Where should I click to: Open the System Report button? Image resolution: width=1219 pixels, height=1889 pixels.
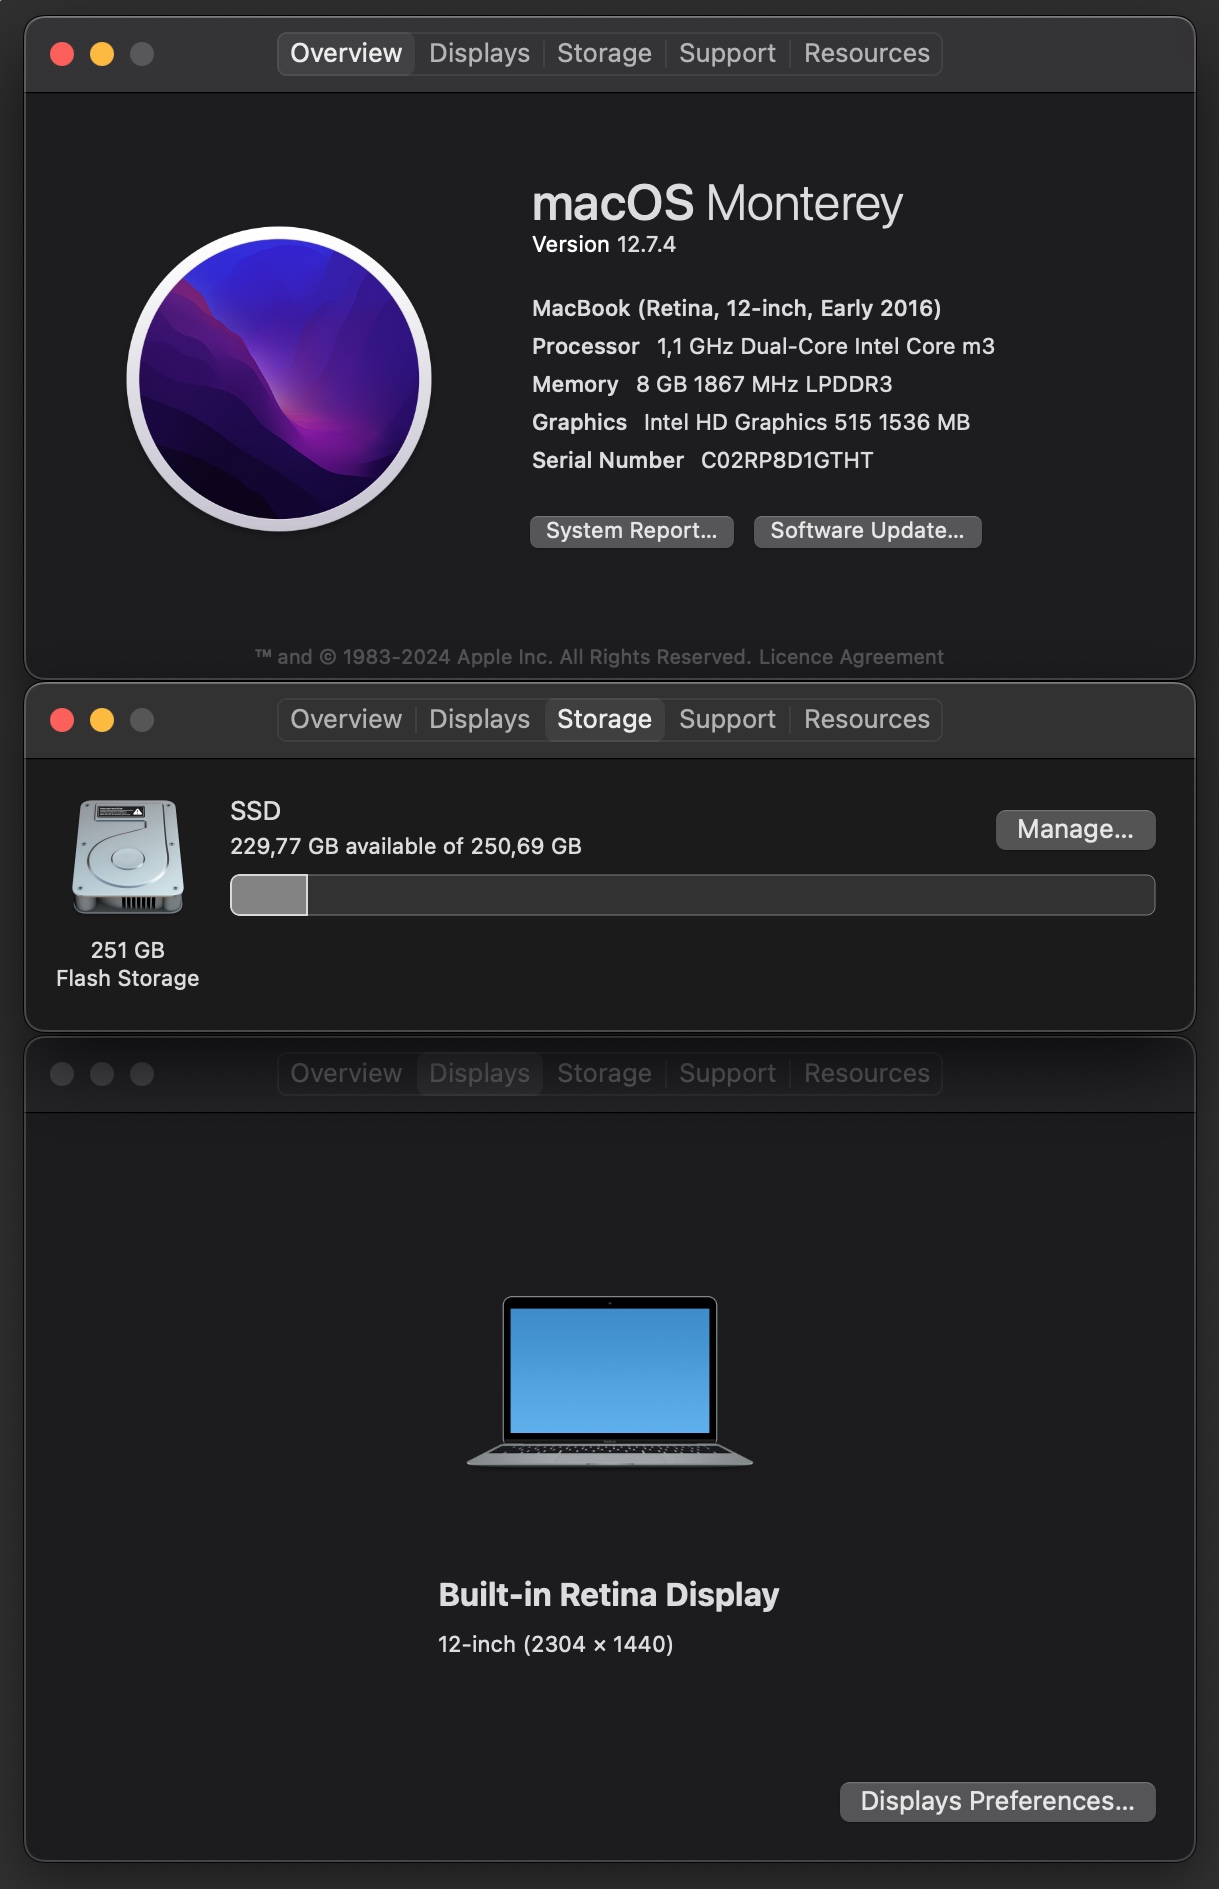[x=632, y=531]
